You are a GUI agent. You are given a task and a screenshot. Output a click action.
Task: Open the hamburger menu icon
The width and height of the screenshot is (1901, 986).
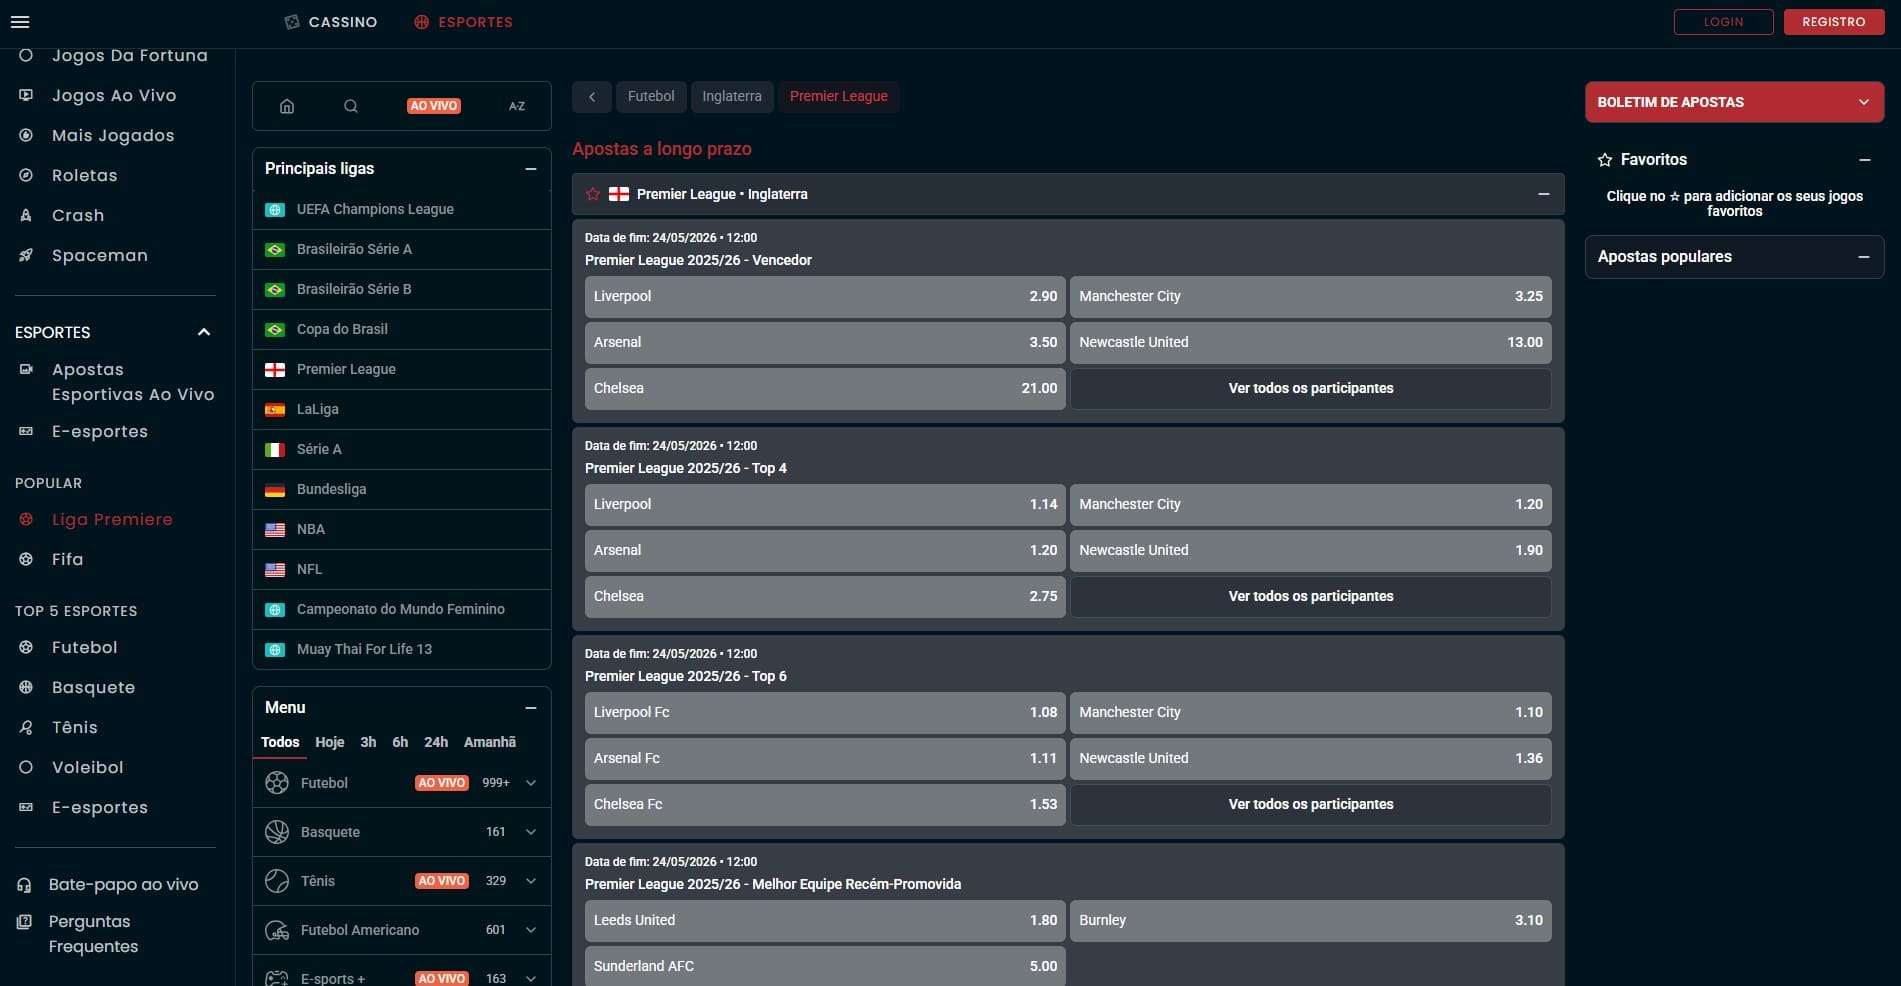pos(20,22)
